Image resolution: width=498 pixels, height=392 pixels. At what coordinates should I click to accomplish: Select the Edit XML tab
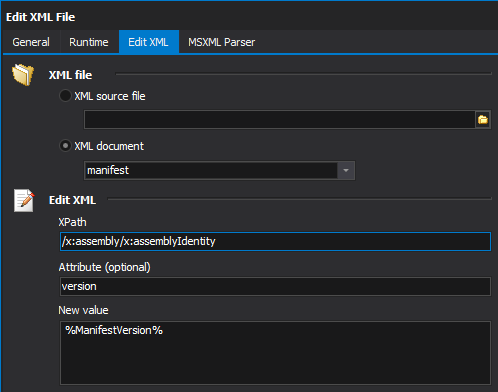149,42
